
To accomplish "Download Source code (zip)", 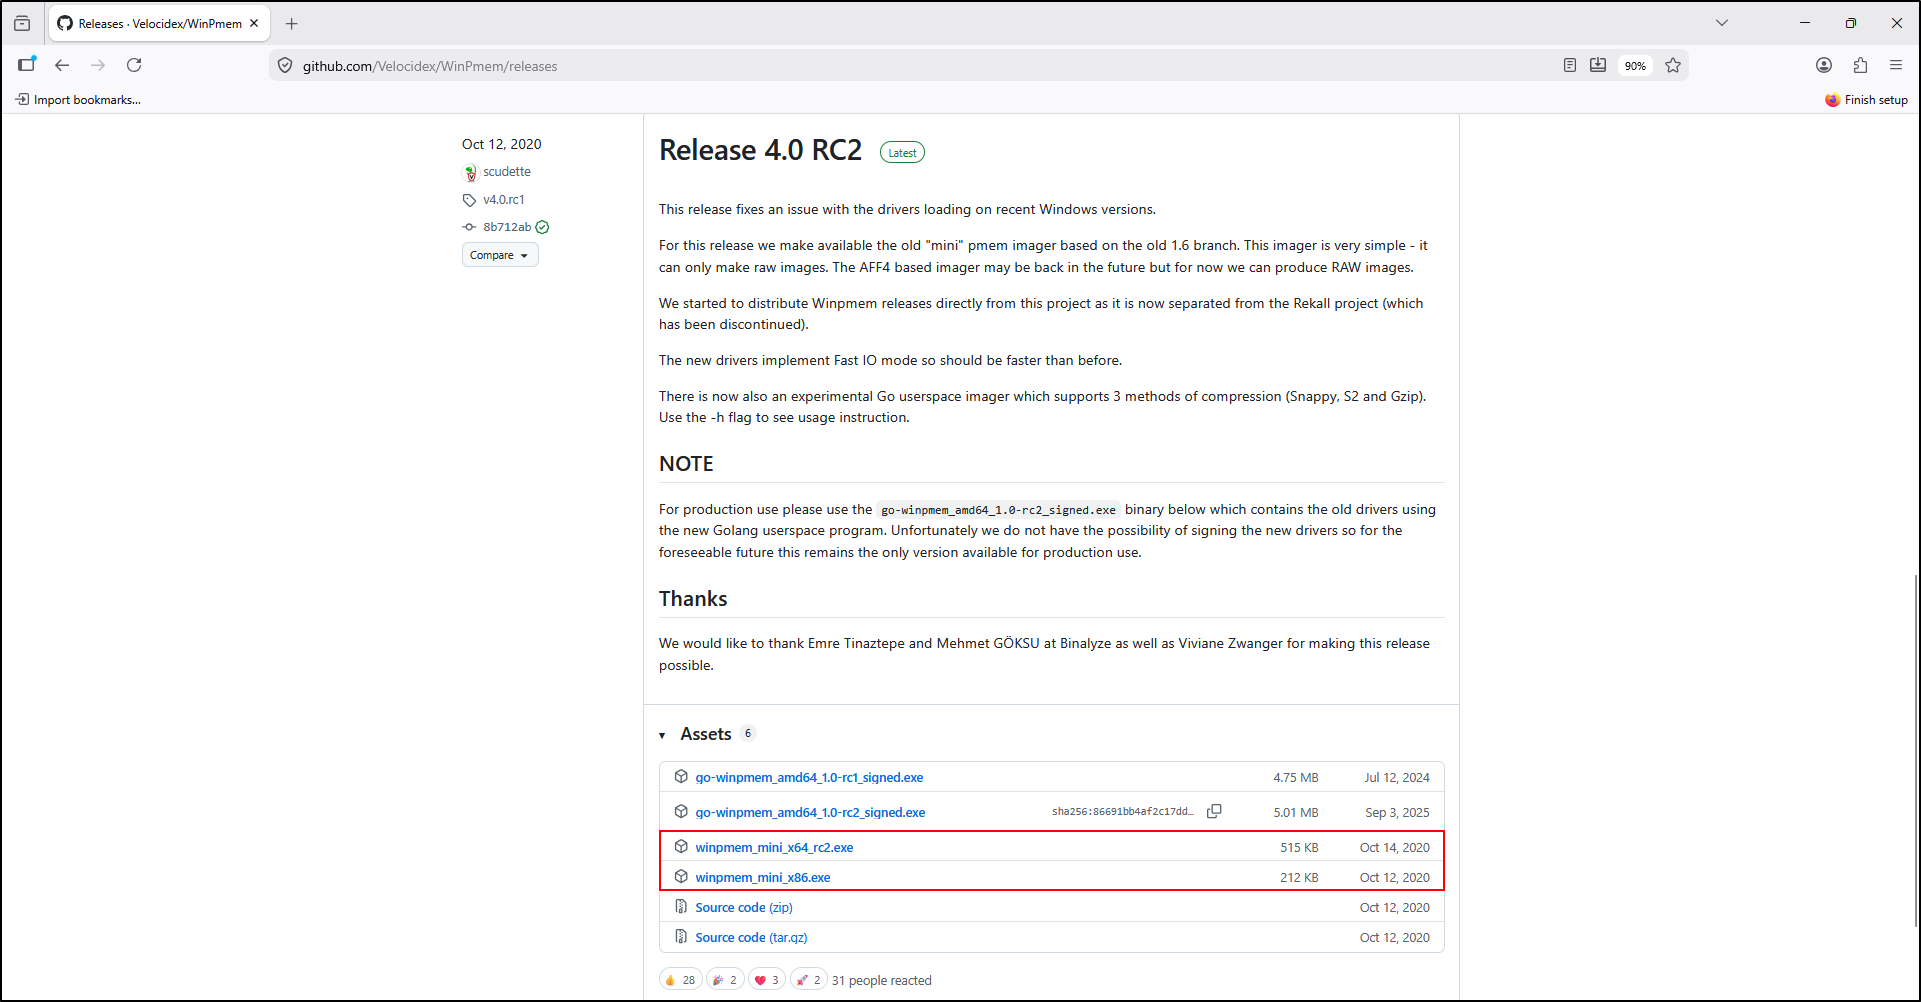I will 744,907.
